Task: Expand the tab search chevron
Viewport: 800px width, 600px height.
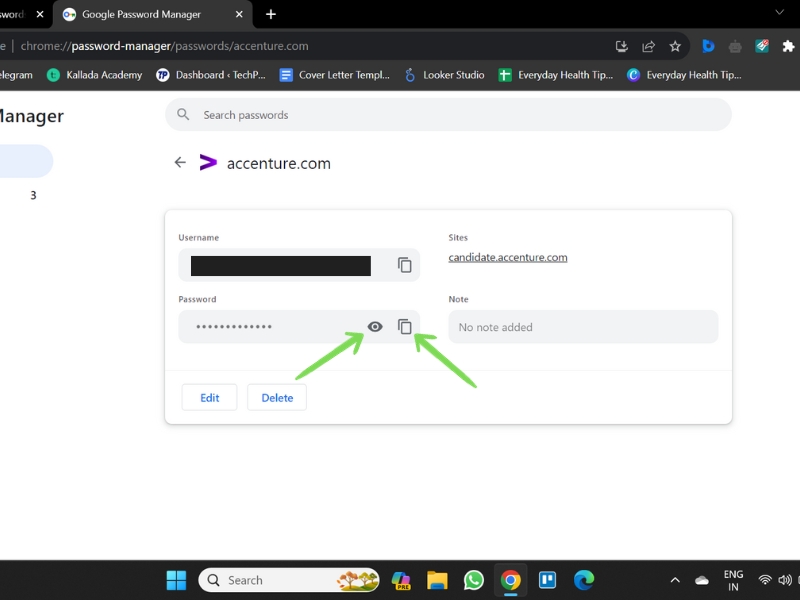Action: click(x=779, y=12)
